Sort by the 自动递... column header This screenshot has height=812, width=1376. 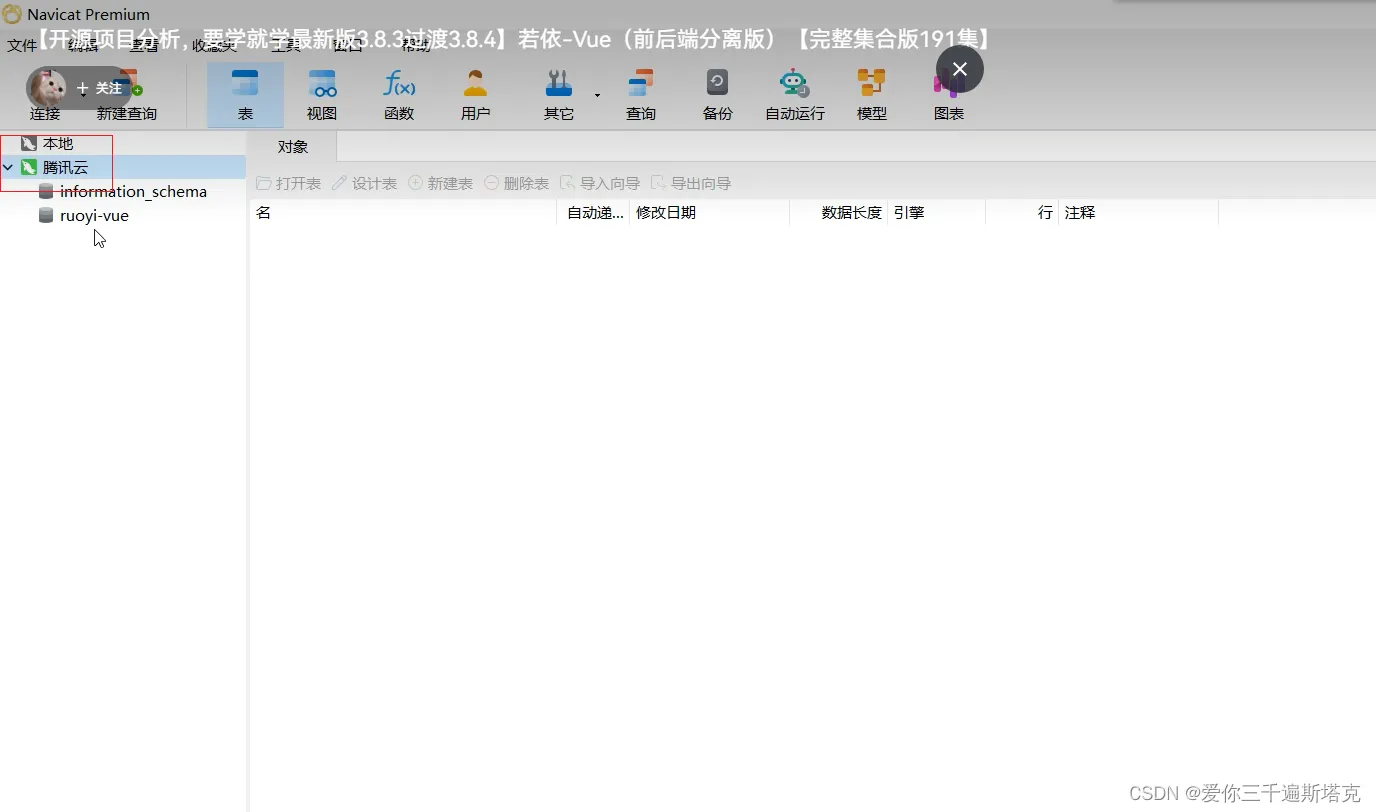pyautogui.click(x=594, y=213)
